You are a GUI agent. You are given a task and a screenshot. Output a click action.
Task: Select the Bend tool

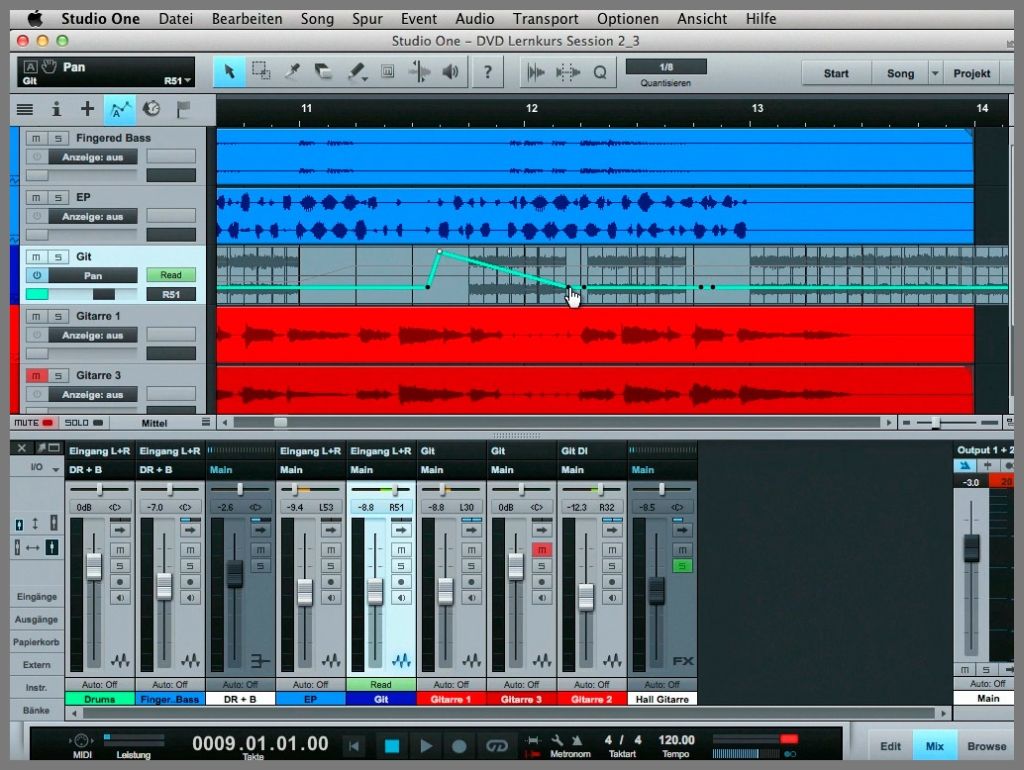419,71
